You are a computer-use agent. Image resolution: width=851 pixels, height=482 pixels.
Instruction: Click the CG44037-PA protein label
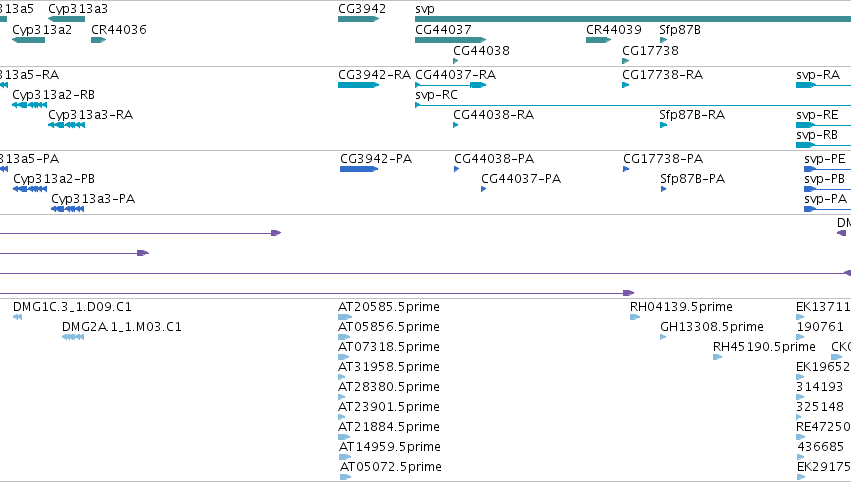[x=521, y=179]
